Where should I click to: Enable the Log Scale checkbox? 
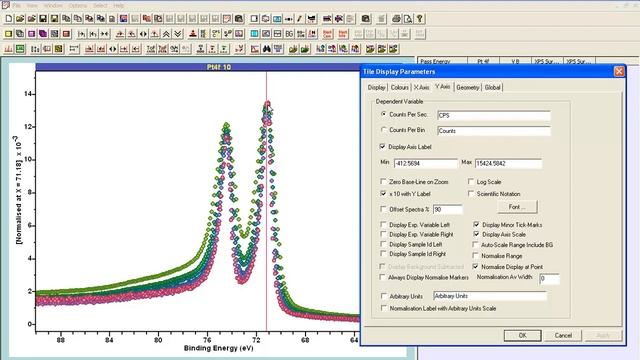coord(471,182)
